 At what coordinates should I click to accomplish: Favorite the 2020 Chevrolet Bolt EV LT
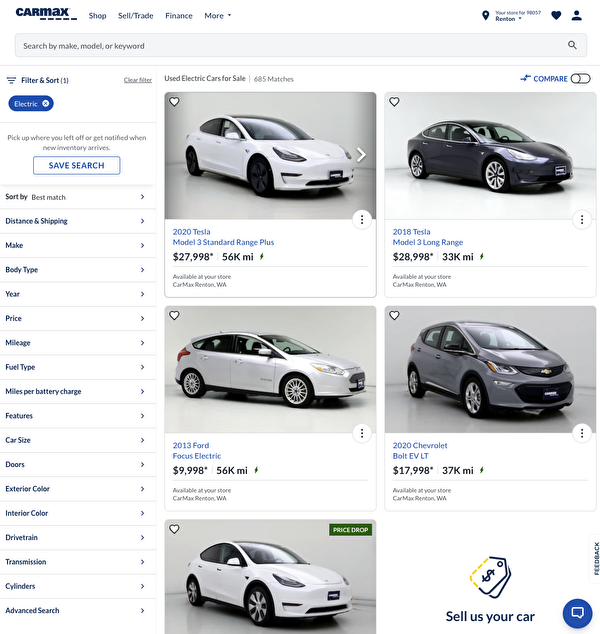click(x=394, y=315)
